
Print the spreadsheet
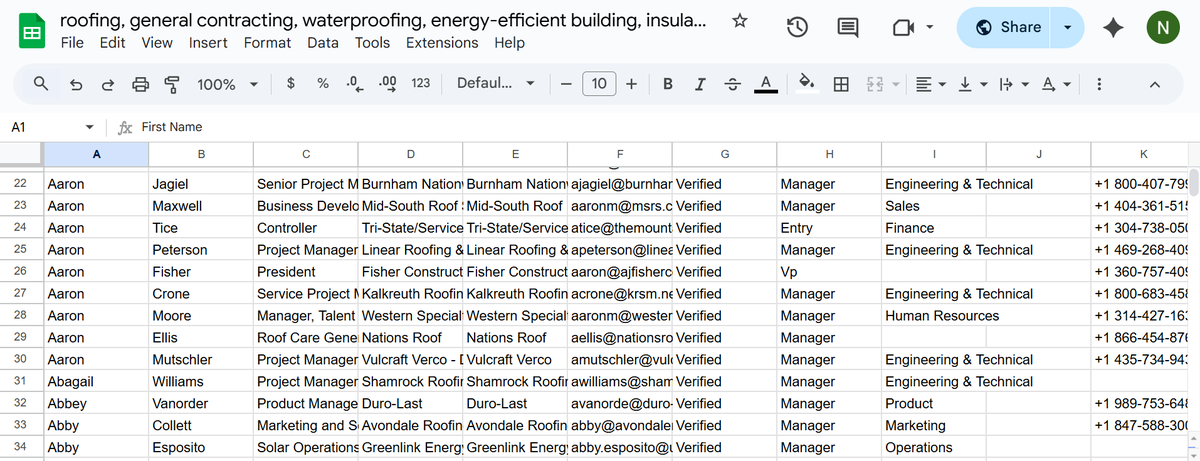click(x=140, y=84)
